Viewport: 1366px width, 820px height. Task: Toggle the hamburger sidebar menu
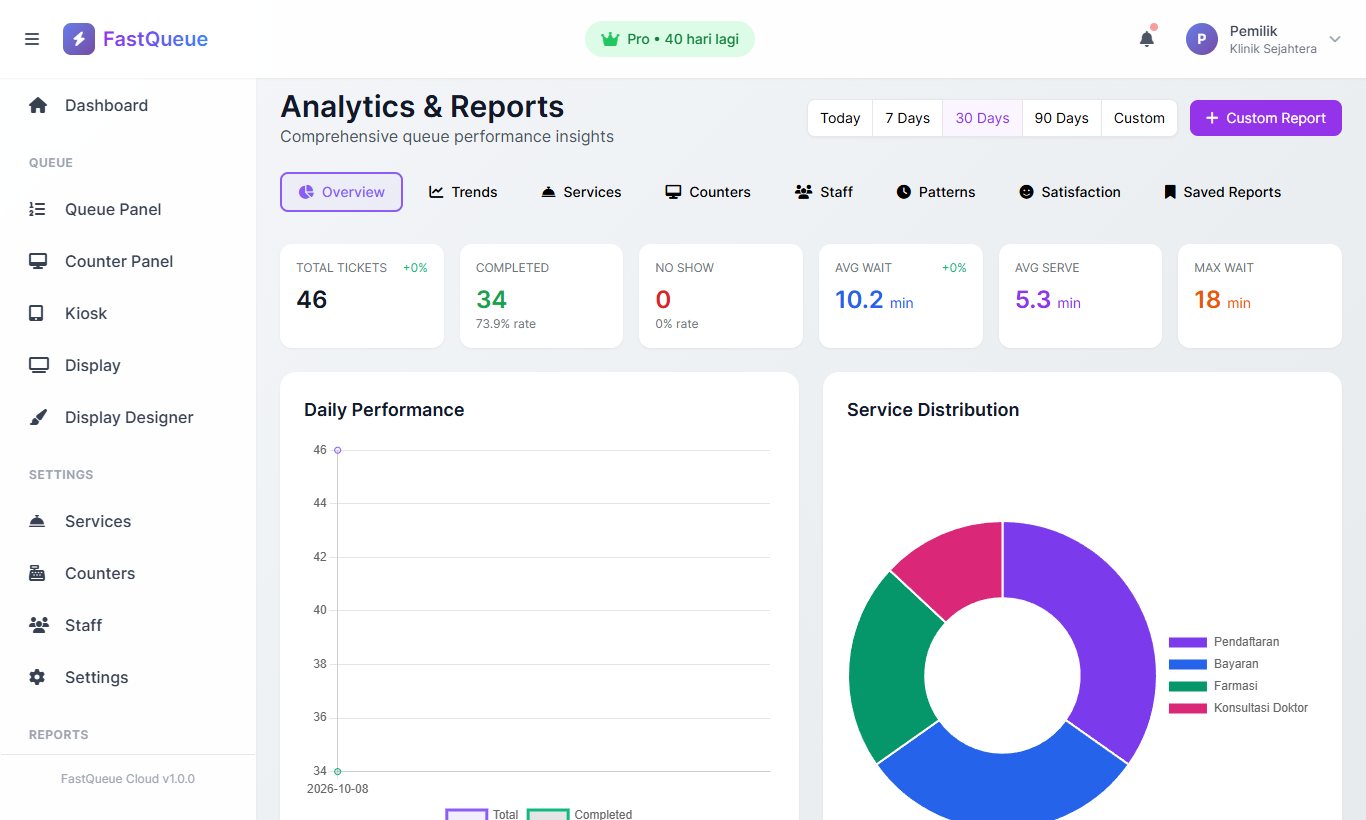tap(32, 39)
